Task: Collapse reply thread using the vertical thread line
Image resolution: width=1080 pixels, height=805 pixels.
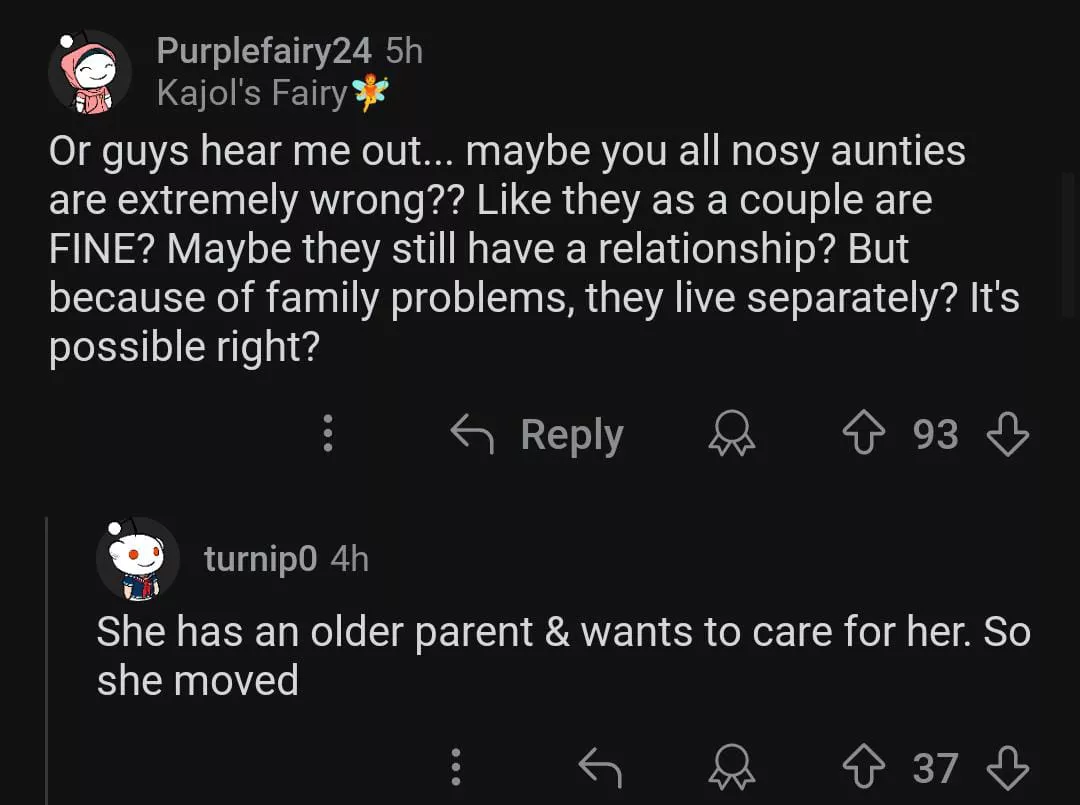Action: click(x=47, y=660)
